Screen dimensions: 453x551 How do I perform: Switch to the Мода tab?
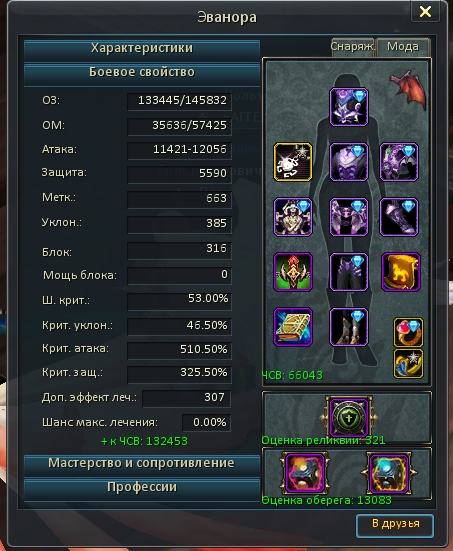point(403,47)
